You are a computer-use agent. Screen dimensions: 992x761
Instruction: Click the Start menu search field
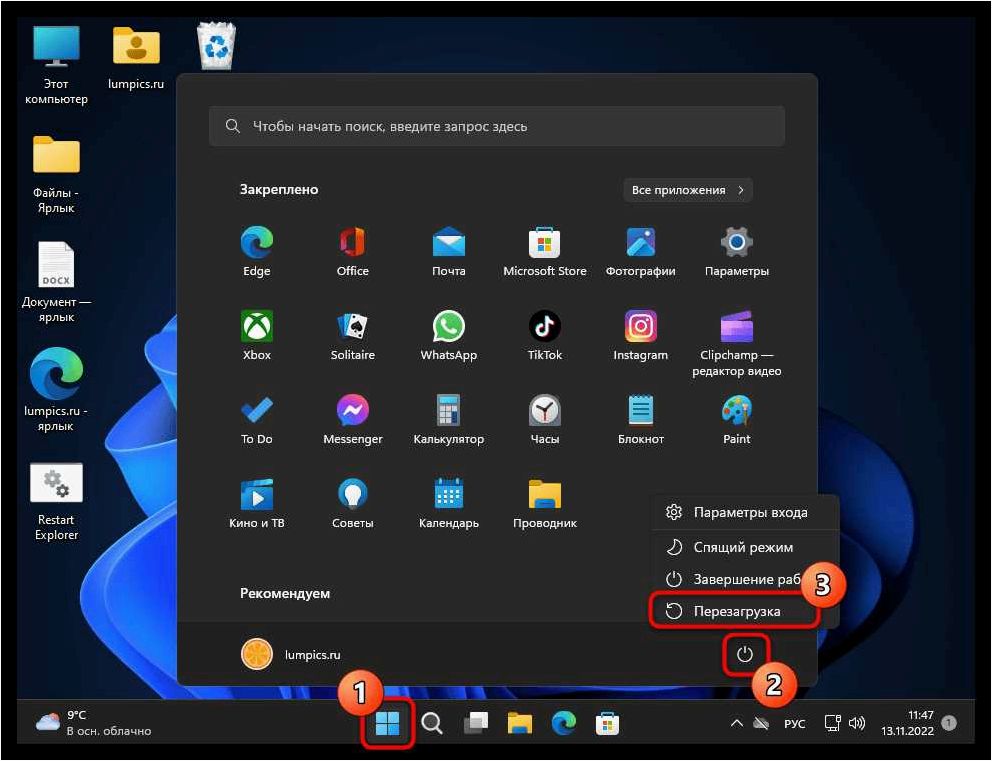[x=497, y=126]
